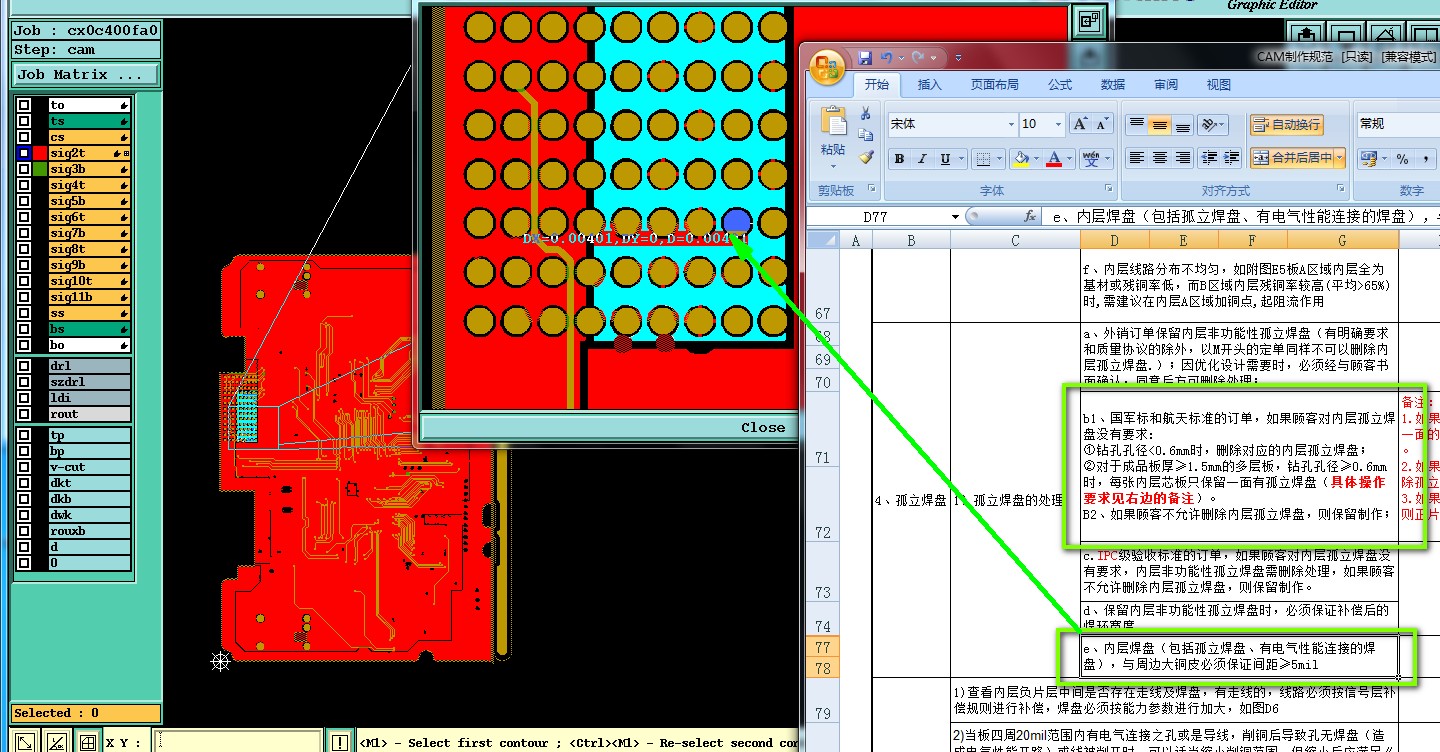The width and height of the screenshot is (1440, 752).
Task: Click the Copy icon in clipboard group
Action: [866, 135]
